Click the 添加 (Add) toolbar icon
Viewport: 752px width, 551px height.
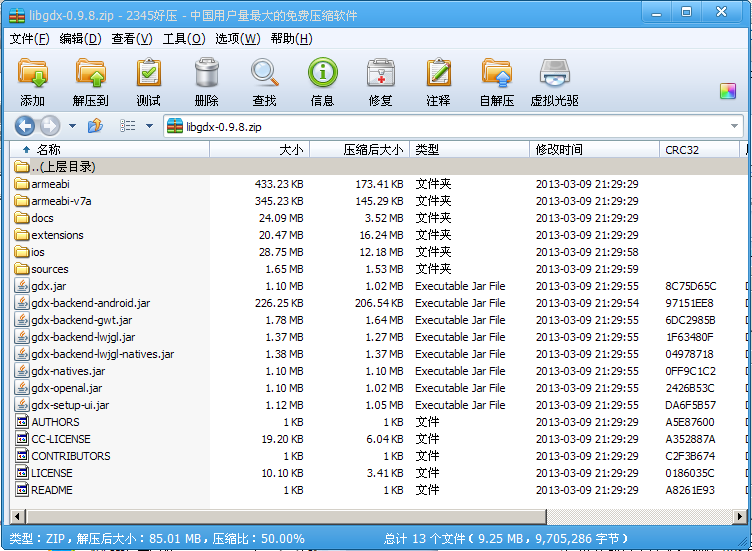[33, 72]
